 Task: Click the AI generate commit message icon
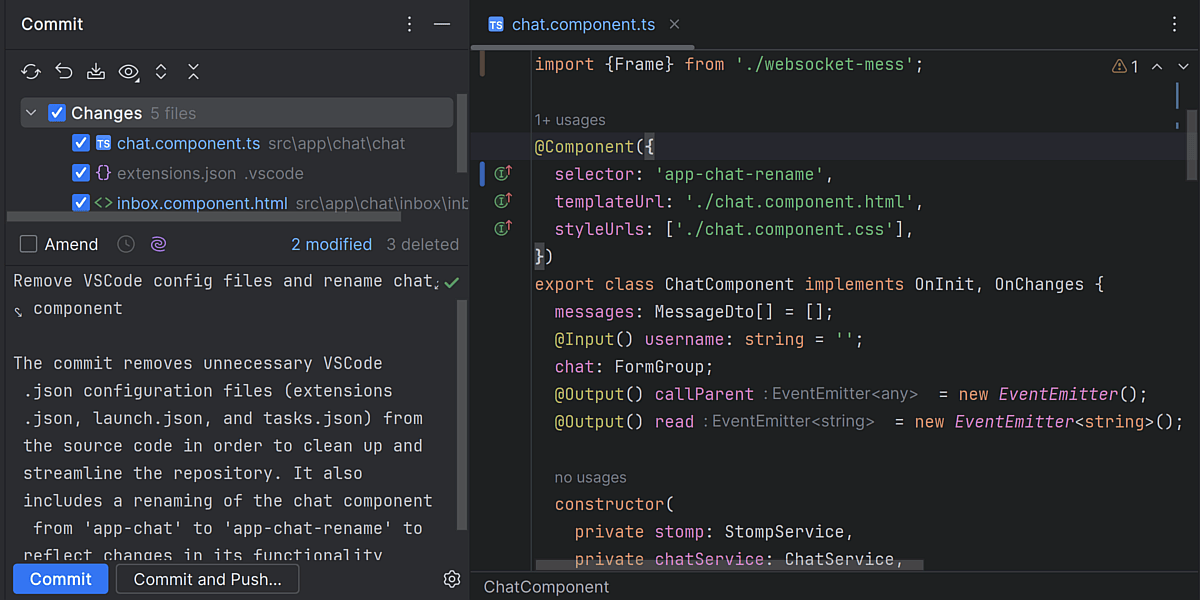coord(158,244)
